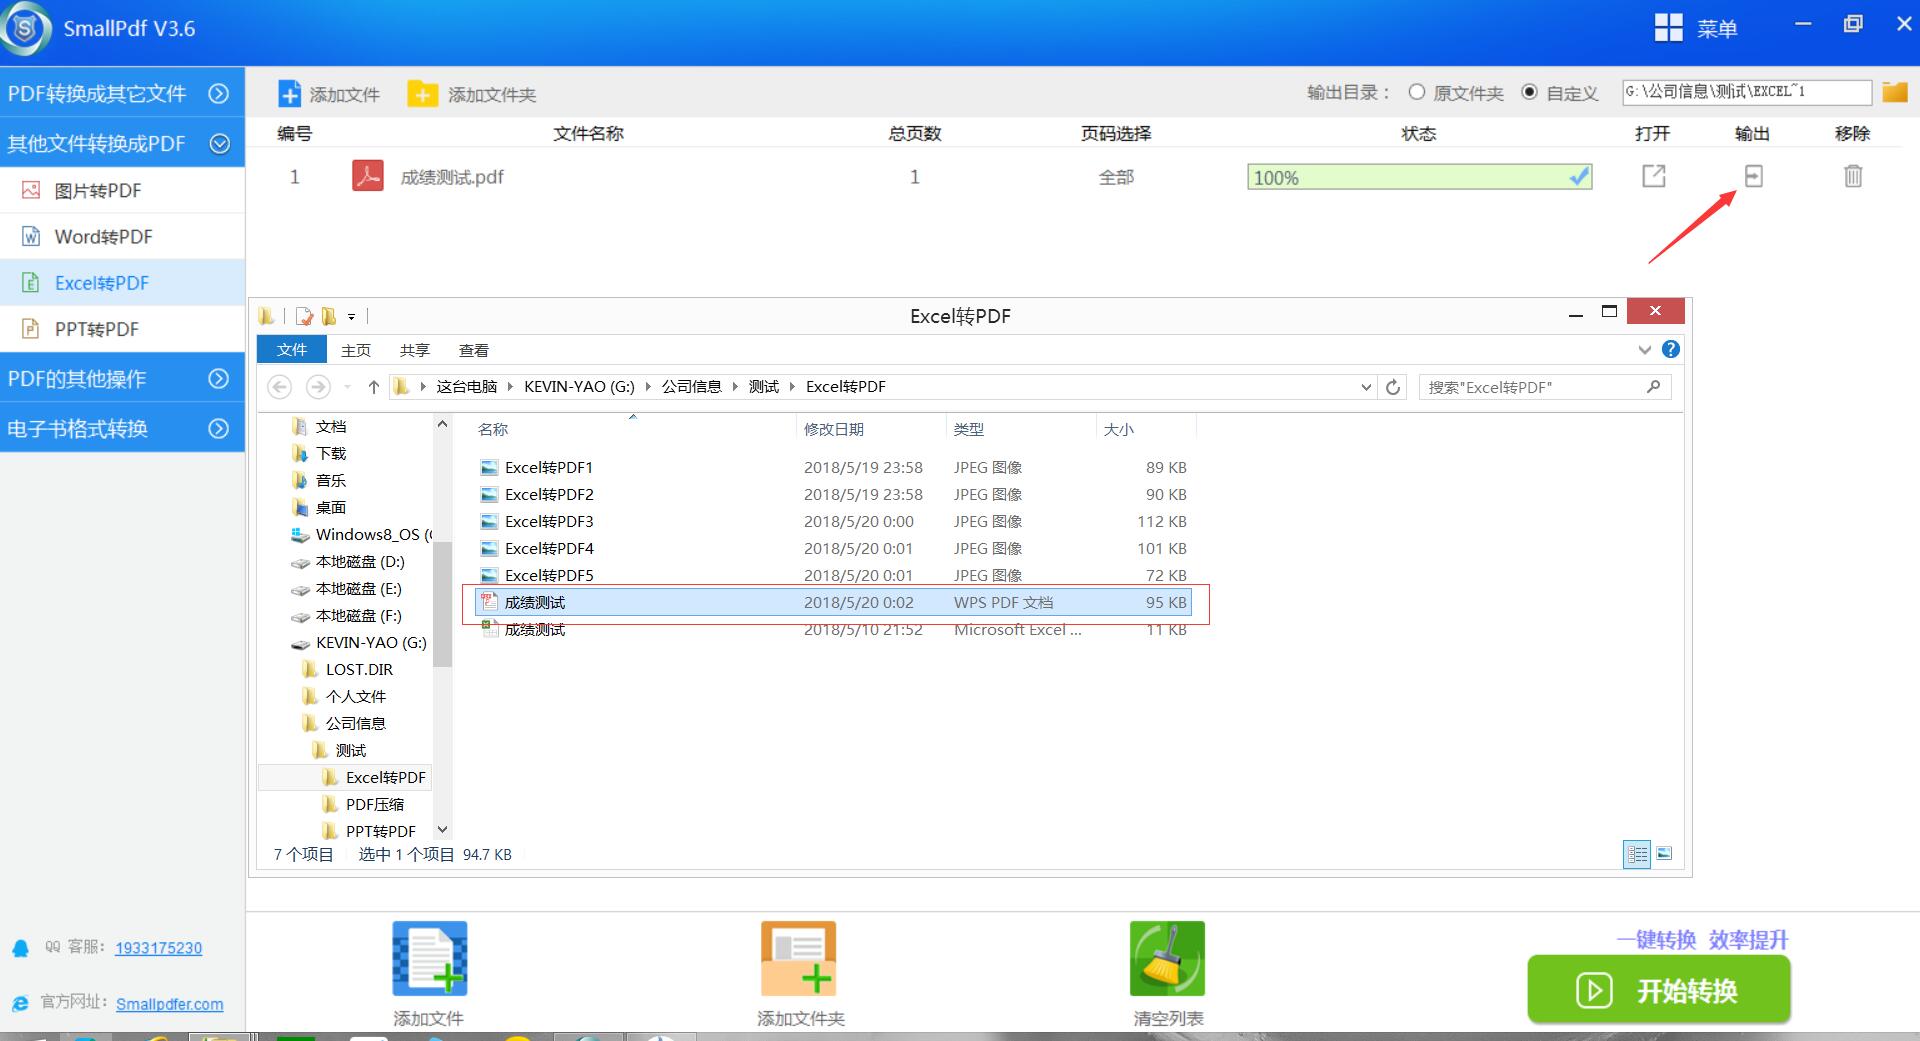Refresh the Explorer folder view

click(x=1393, y=387)
